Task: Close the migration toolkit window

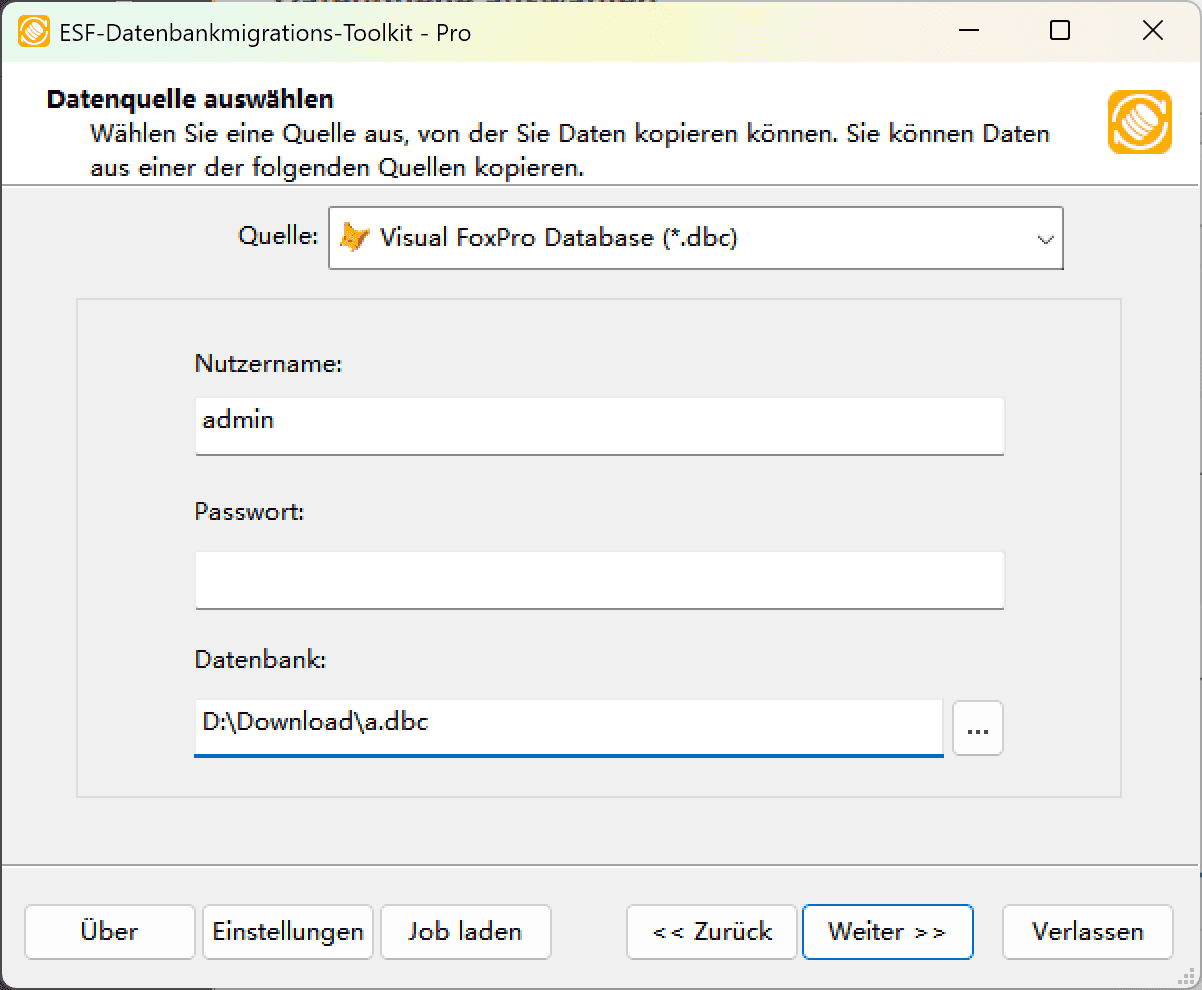Action: pyautogui.click(x=1152, y=31)
